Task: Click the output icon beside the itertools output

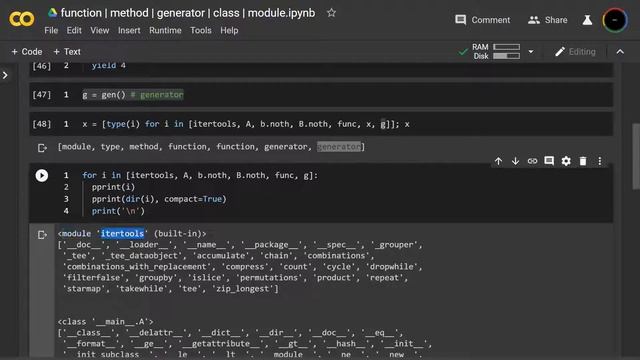Action: [42, 235]
